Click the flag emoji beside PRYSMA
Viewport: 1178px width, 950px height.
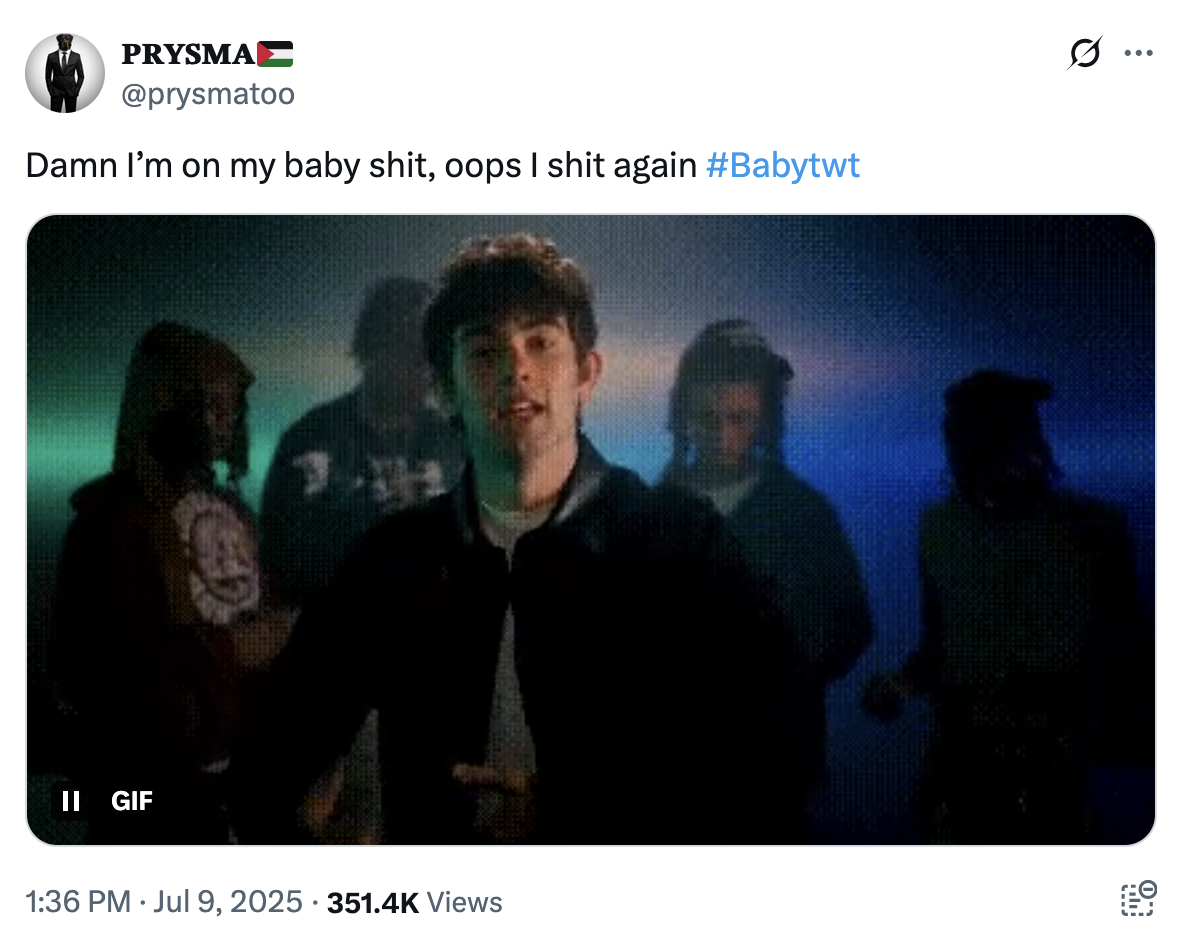[x=276, y=54]
